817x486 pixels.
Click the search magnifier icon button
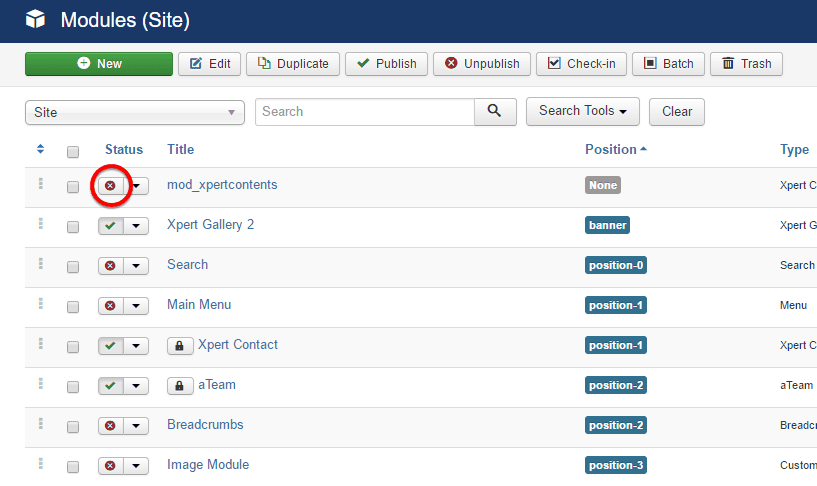click(495, 112)
